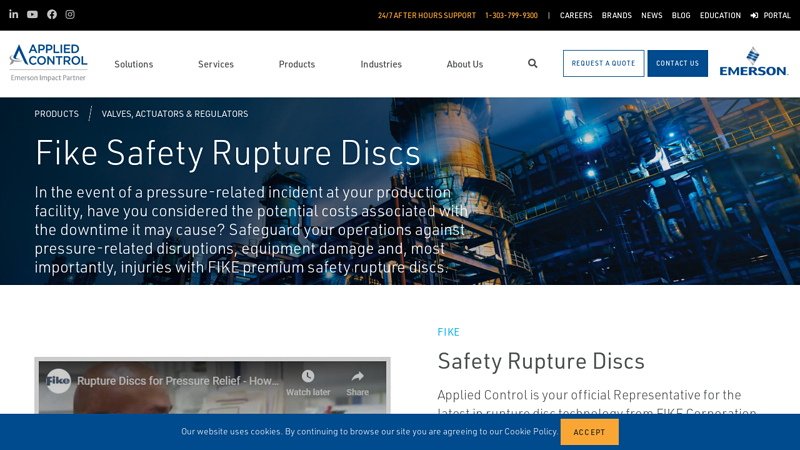This screenshot has width=800, height=450.
Task: Open the Instagram social icon
Action: (x=70, y=14)
